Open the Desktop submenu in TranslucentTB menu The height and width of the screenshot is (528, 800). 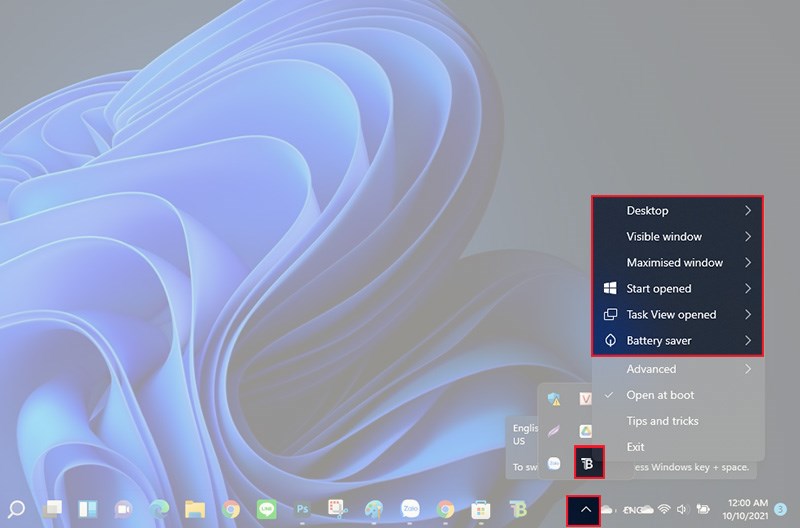coord(677,211)
